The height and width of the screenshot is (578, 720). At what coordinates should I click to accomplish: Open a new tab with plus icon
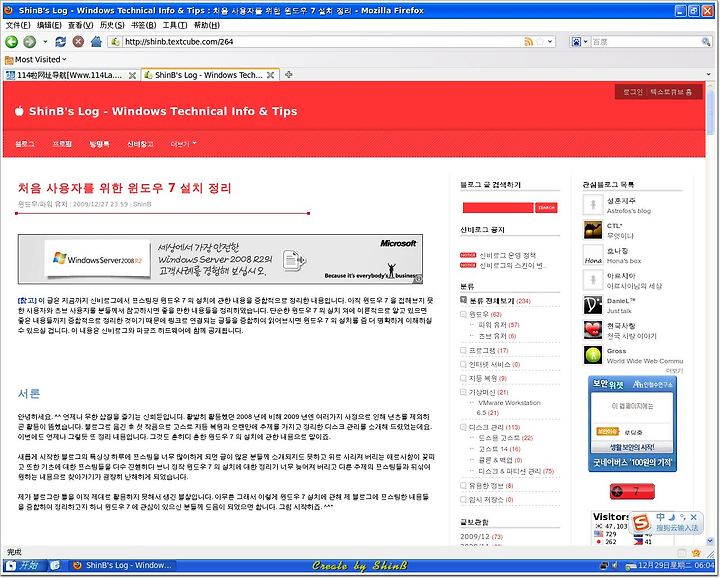coord(288,74)
